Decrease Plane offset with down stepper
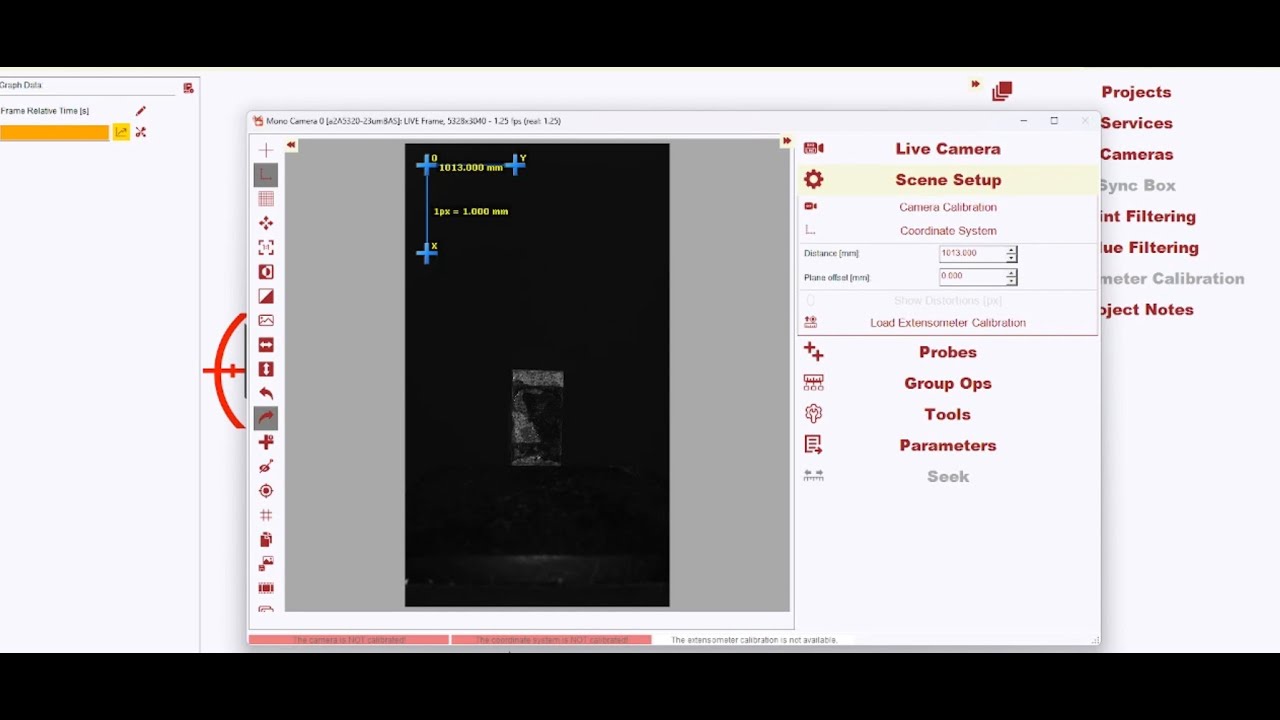 click(x=1012, y=282)
